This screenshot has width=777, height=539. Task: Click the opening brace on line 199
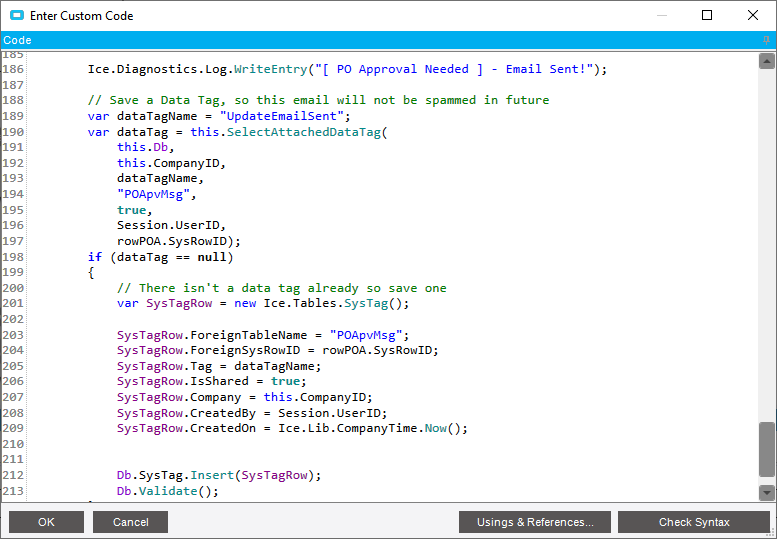[x=91, y=272]
